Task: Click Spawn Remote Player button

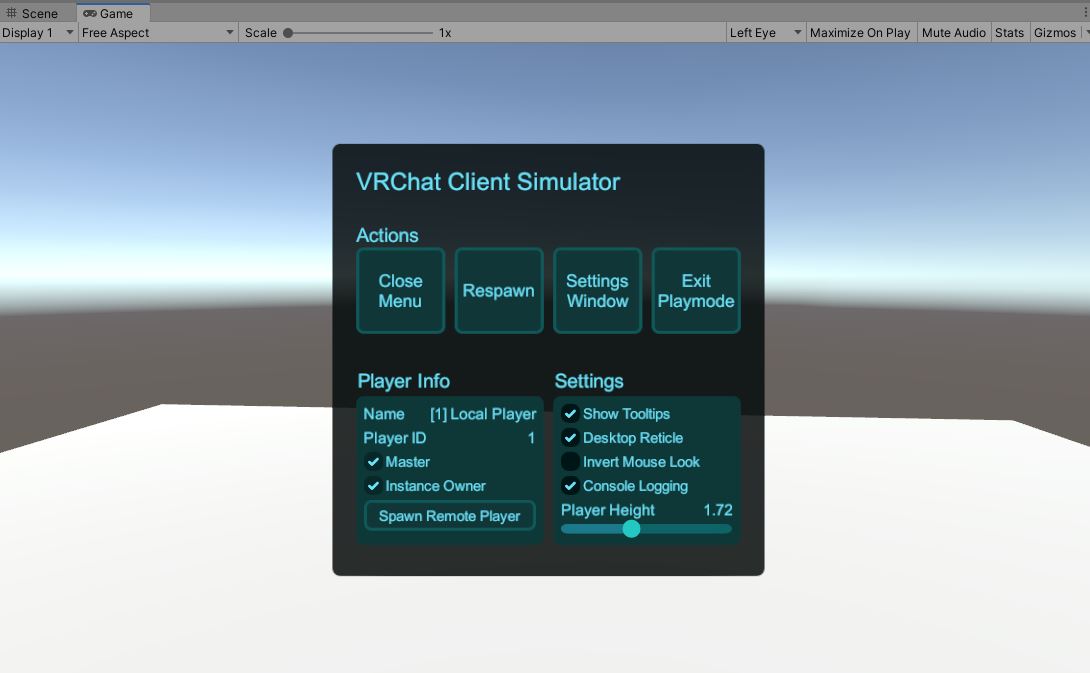Action: pyautogui.click(x=450, y=516)
